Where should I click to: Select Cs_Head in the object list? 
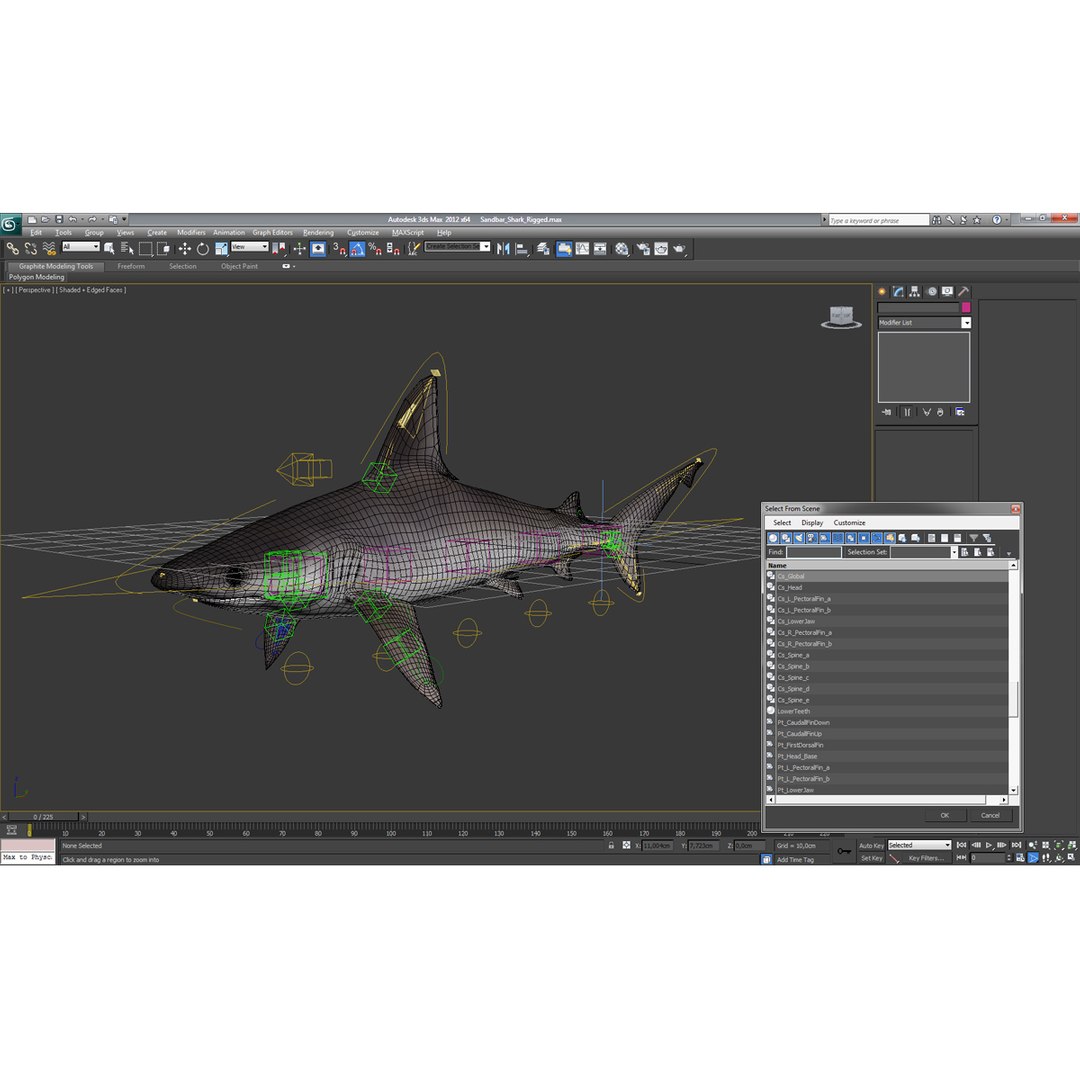click(x=789, y=588)
